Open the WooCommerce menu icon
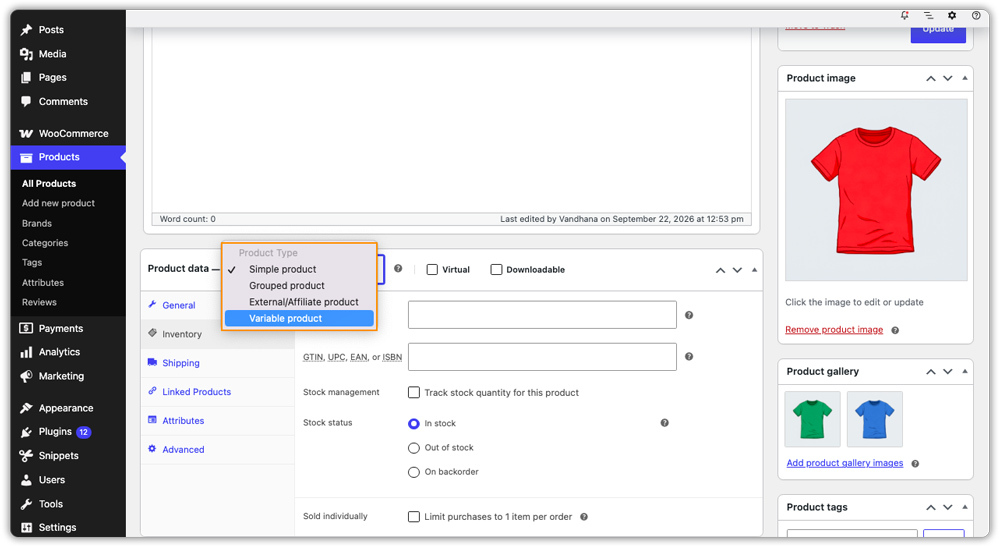Viewport: 1000px width, 546px height. [x=26, y=133]
